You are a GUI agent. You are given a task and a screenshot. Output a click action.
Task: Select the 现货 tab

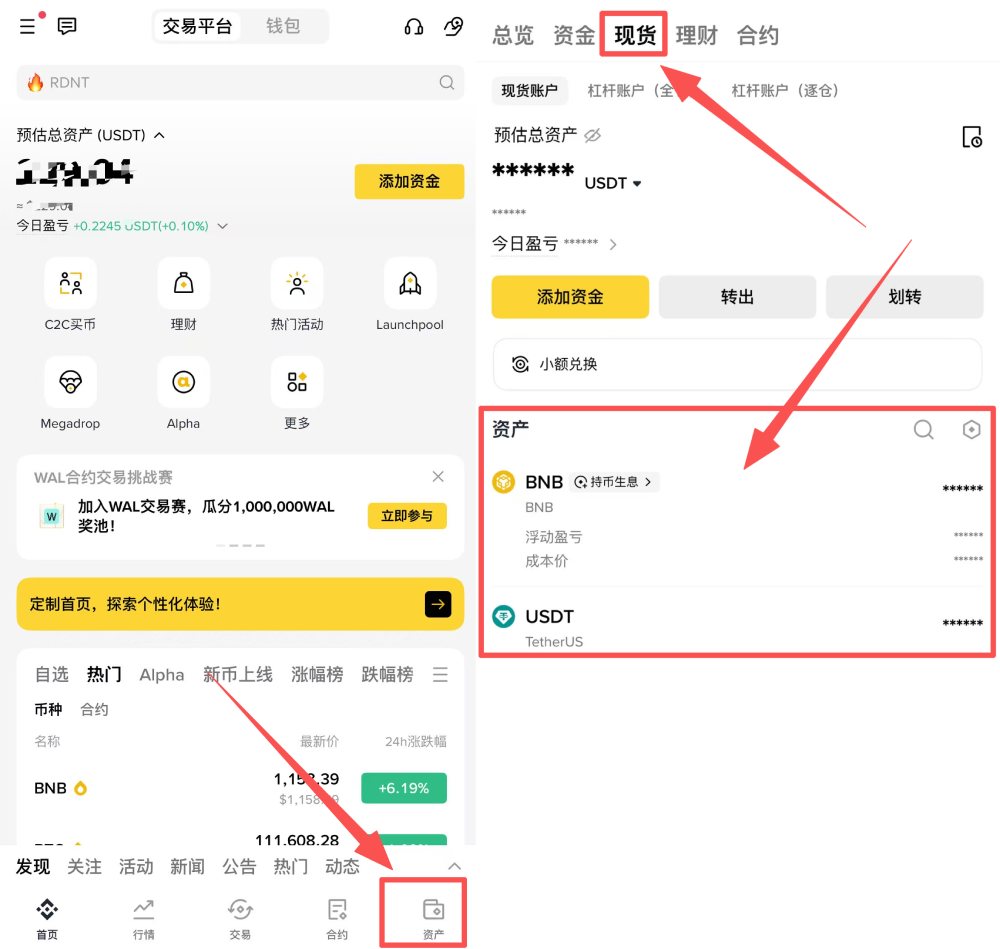pos(635,35)
